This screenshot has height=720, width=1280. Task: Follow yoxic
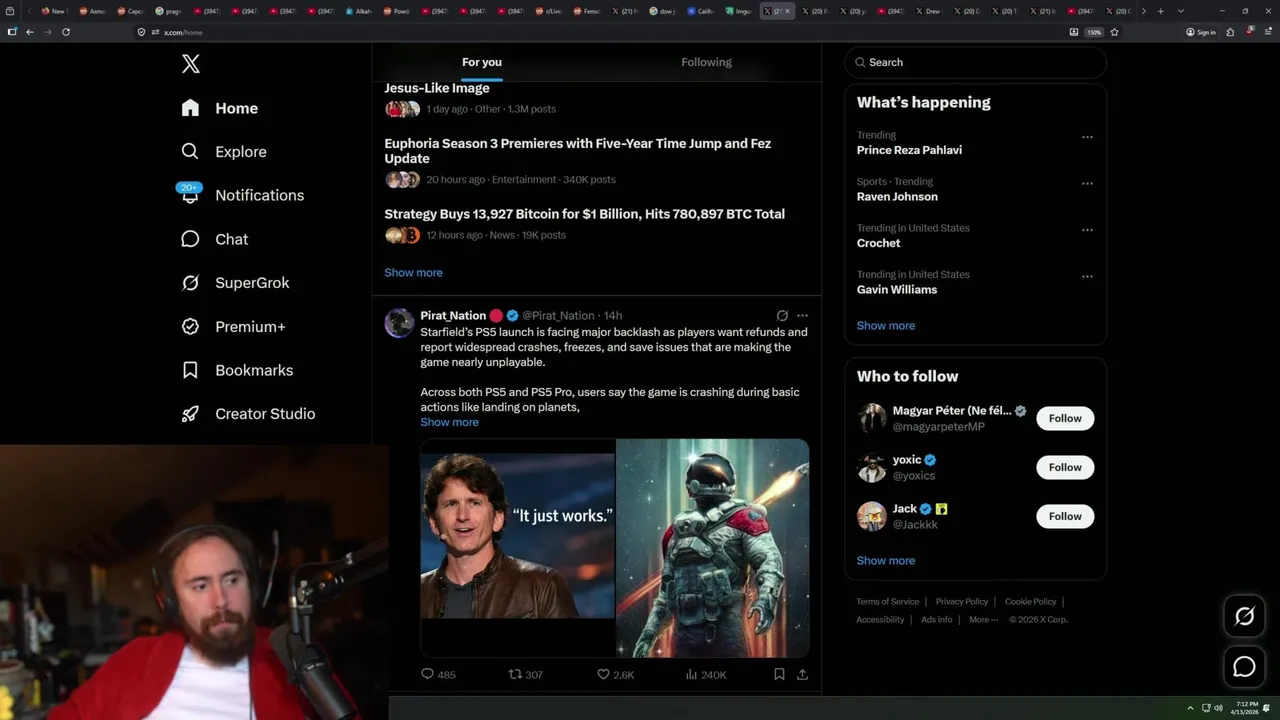point(1065,467)
